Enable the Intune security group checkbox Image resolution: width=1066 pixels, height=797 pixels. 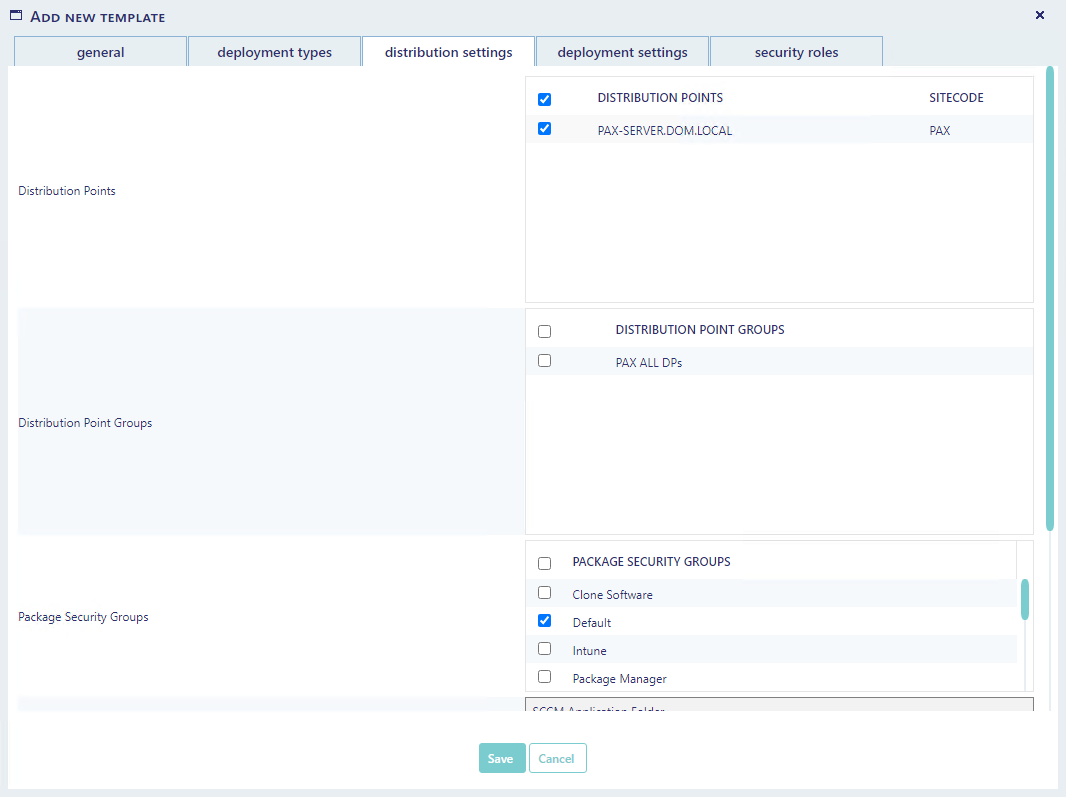point(545,649)
